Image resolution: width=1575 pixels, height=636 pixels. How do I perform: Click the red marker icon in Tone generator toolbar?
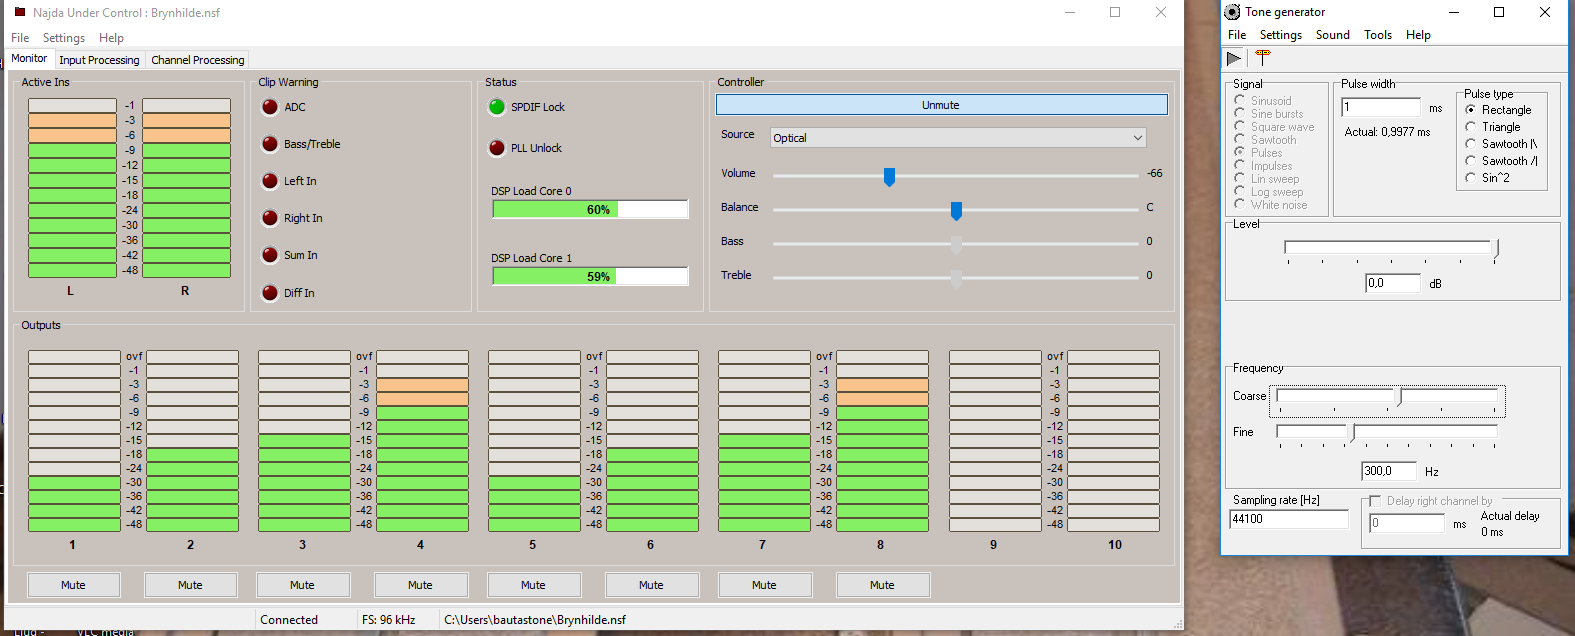(x=1263, y=57)
